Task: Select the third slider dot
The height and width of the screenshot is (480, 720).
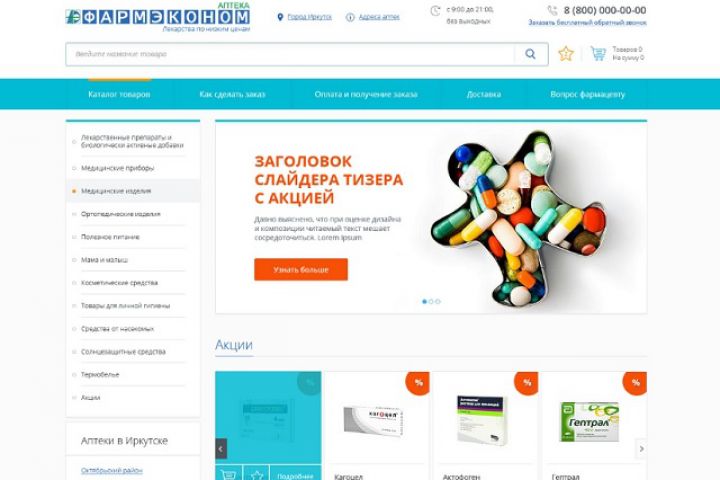Action: pyautogui.click(x=438, y=302)
